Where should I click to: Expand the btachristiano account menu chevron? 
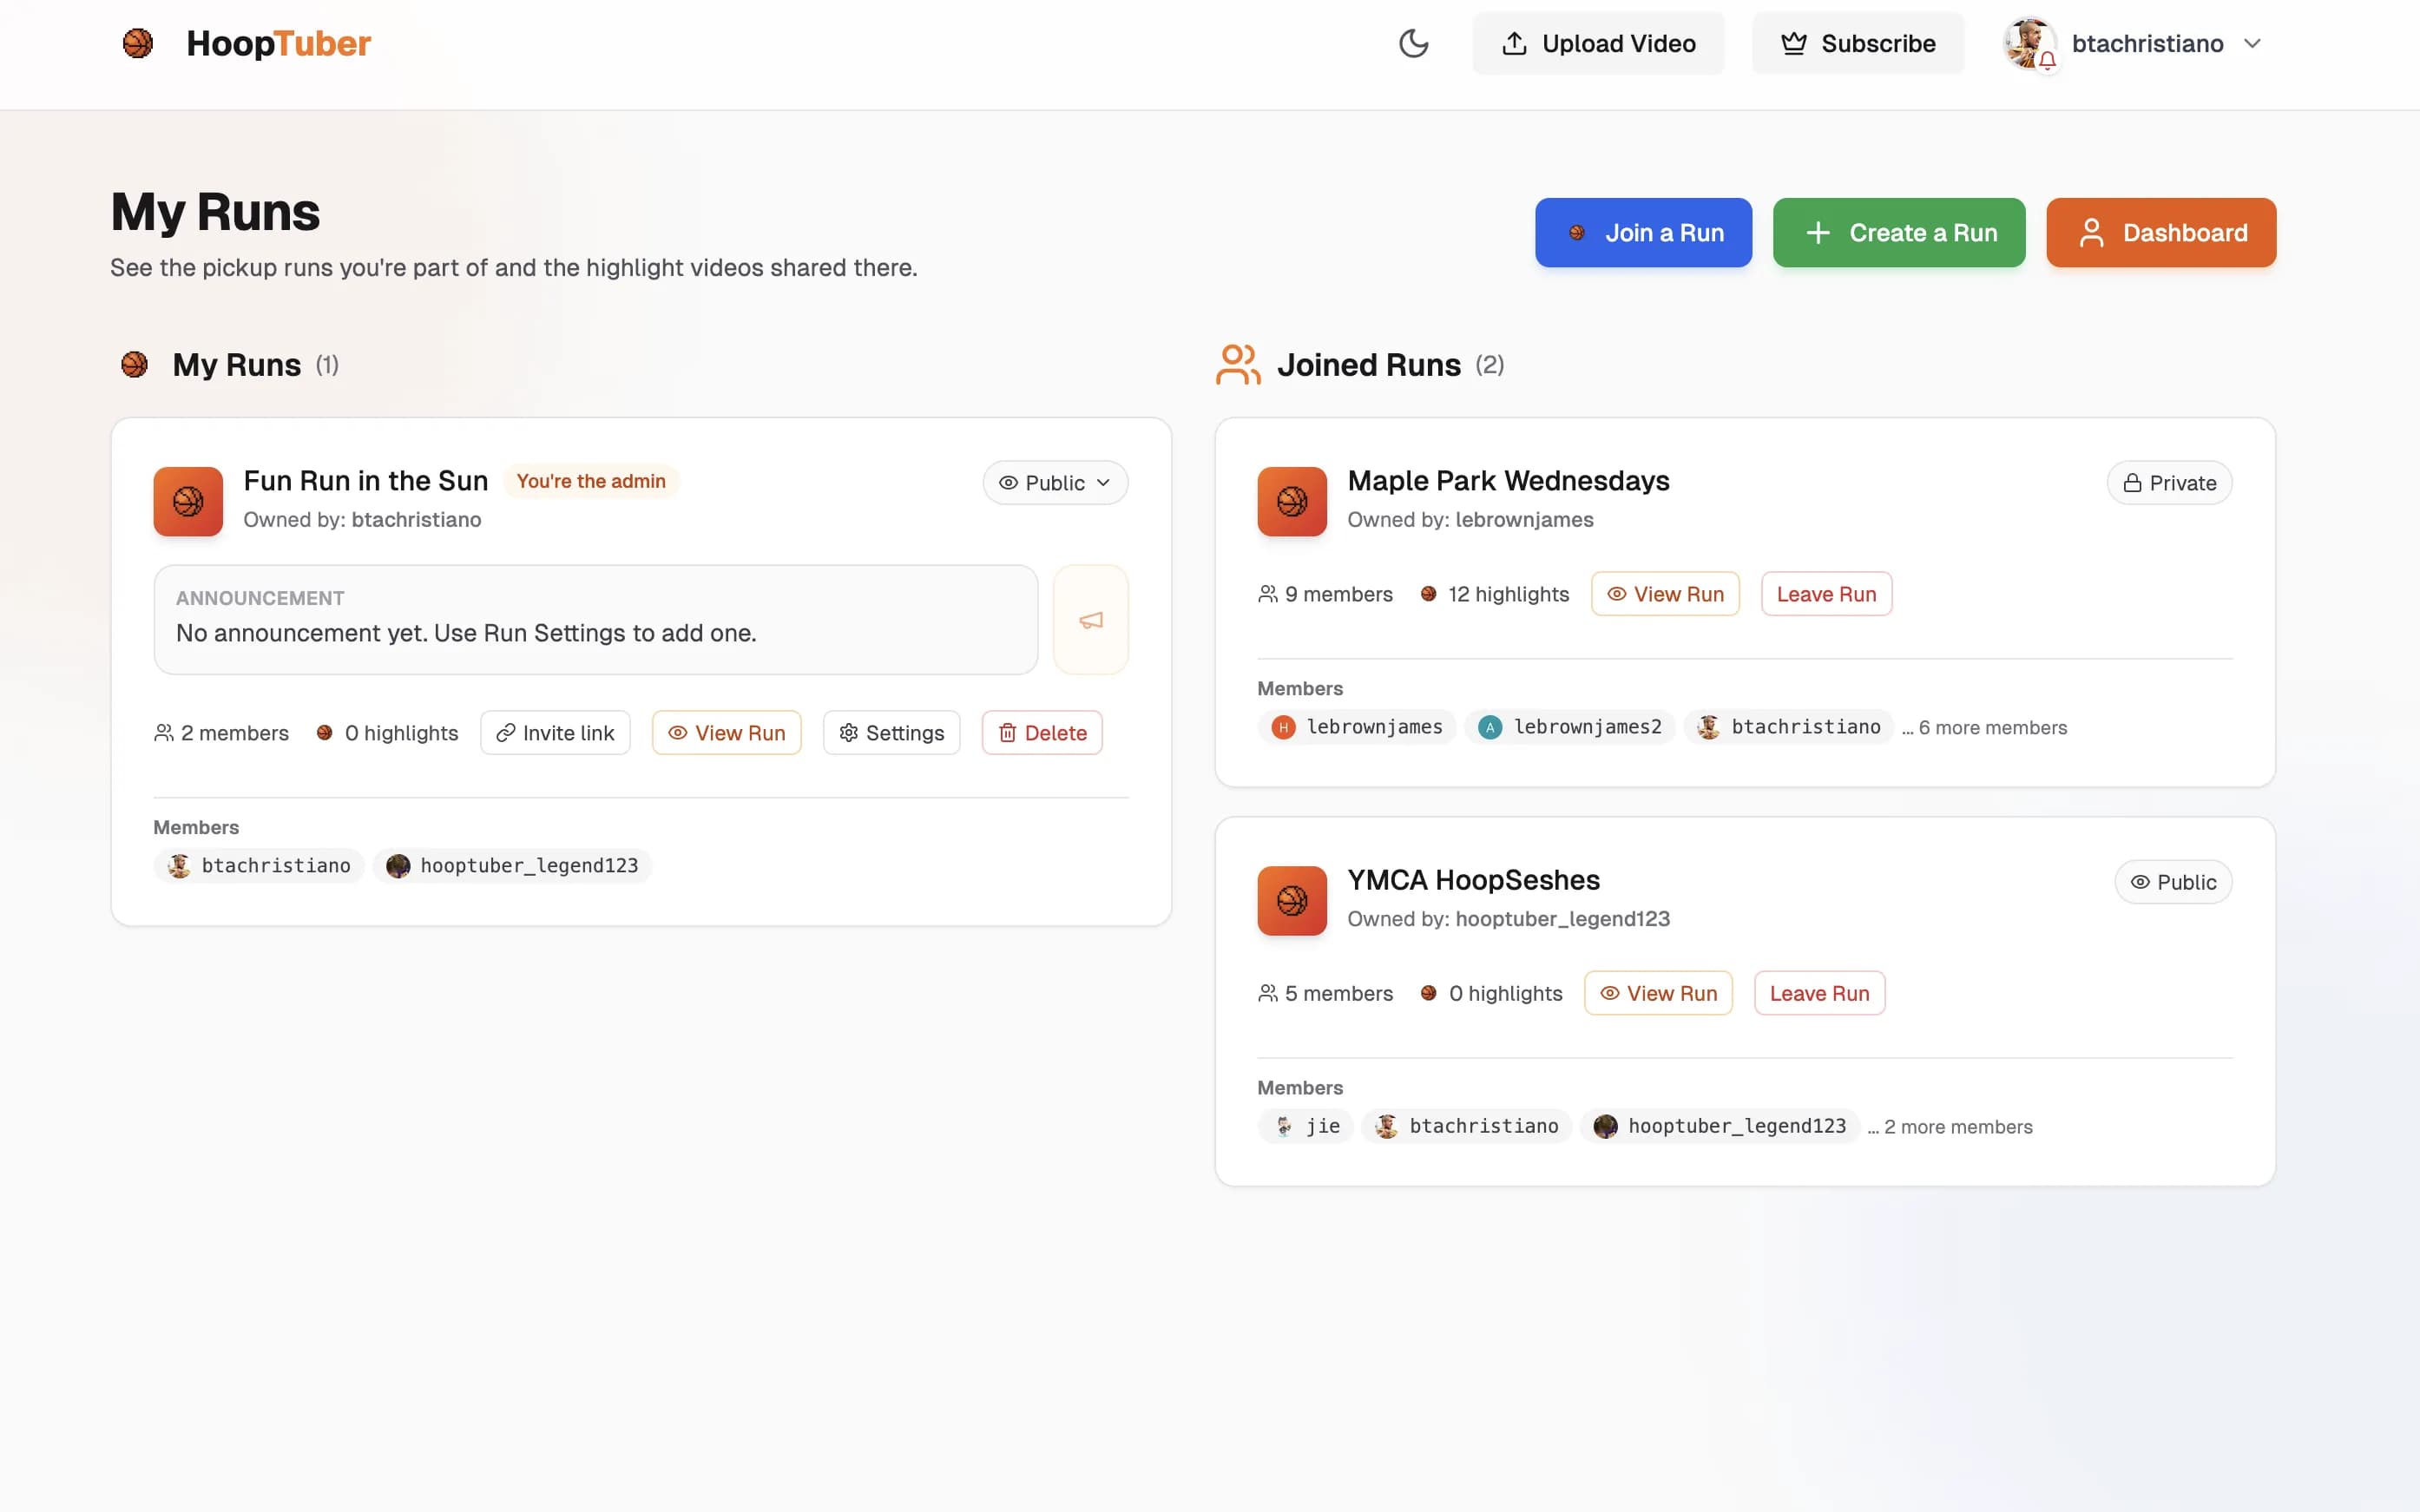(x=2252, y=43)
